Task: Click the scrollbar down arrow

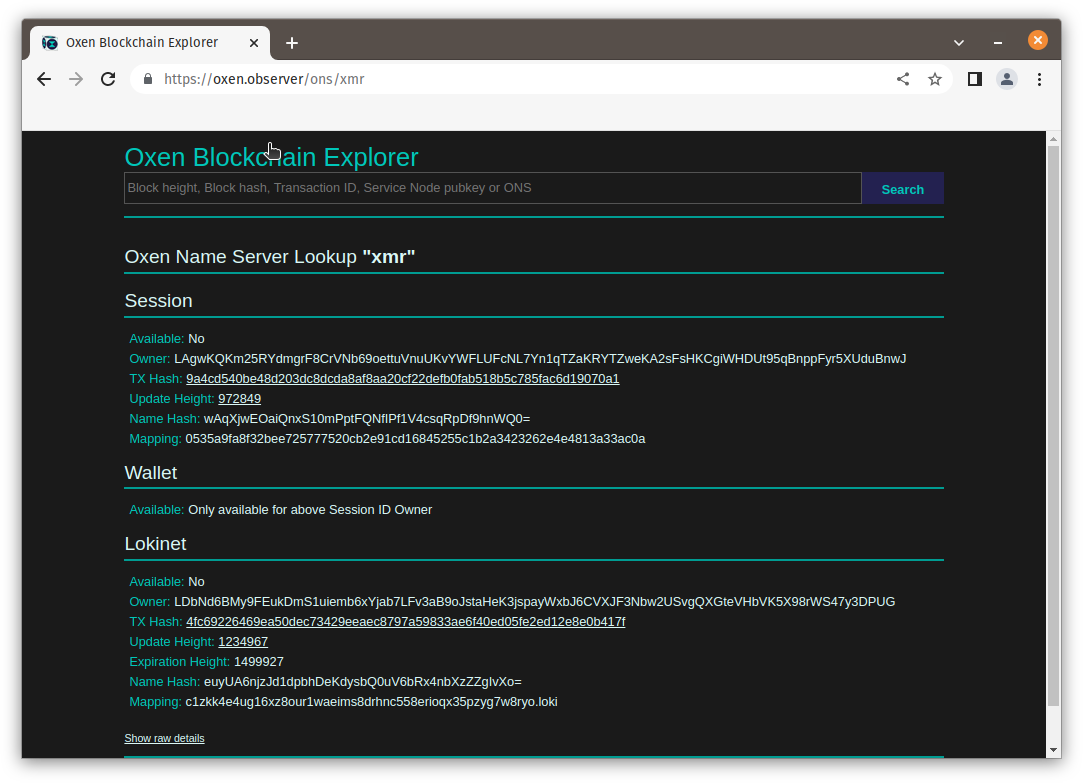Action: (1053, 750)
